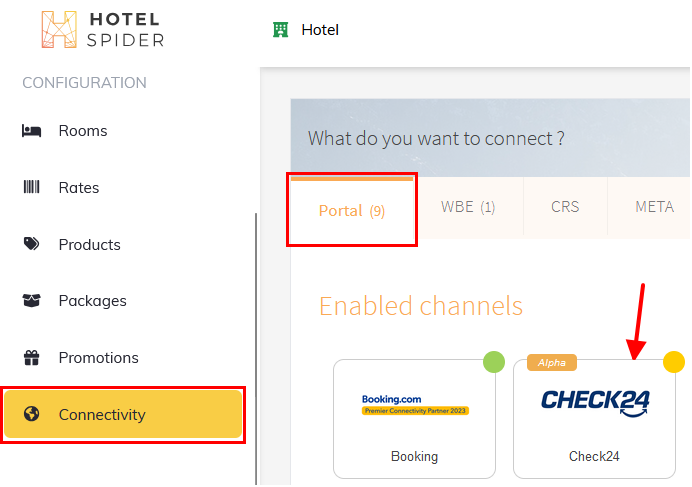Viewport: 692px width, 487px height.
Task: Open the Portal (9) tab
Action: pos(351,210)
